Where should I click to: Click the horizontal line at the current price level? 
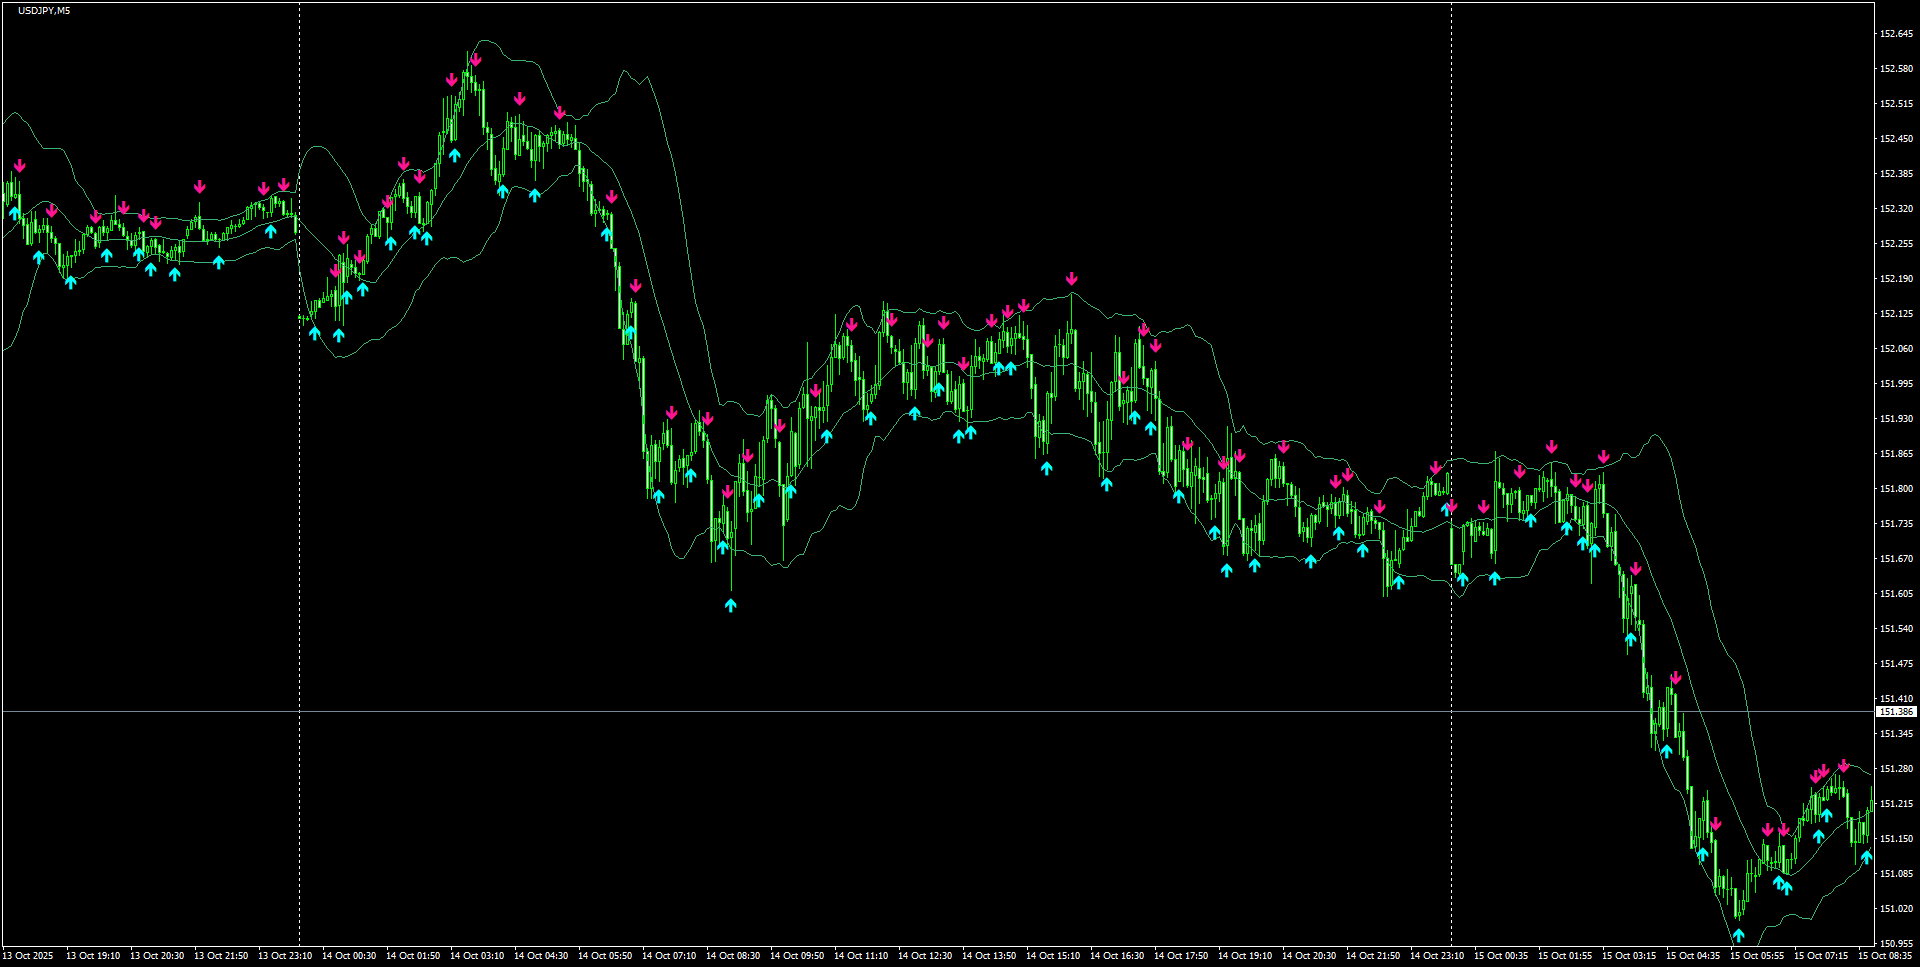(900, 711)
